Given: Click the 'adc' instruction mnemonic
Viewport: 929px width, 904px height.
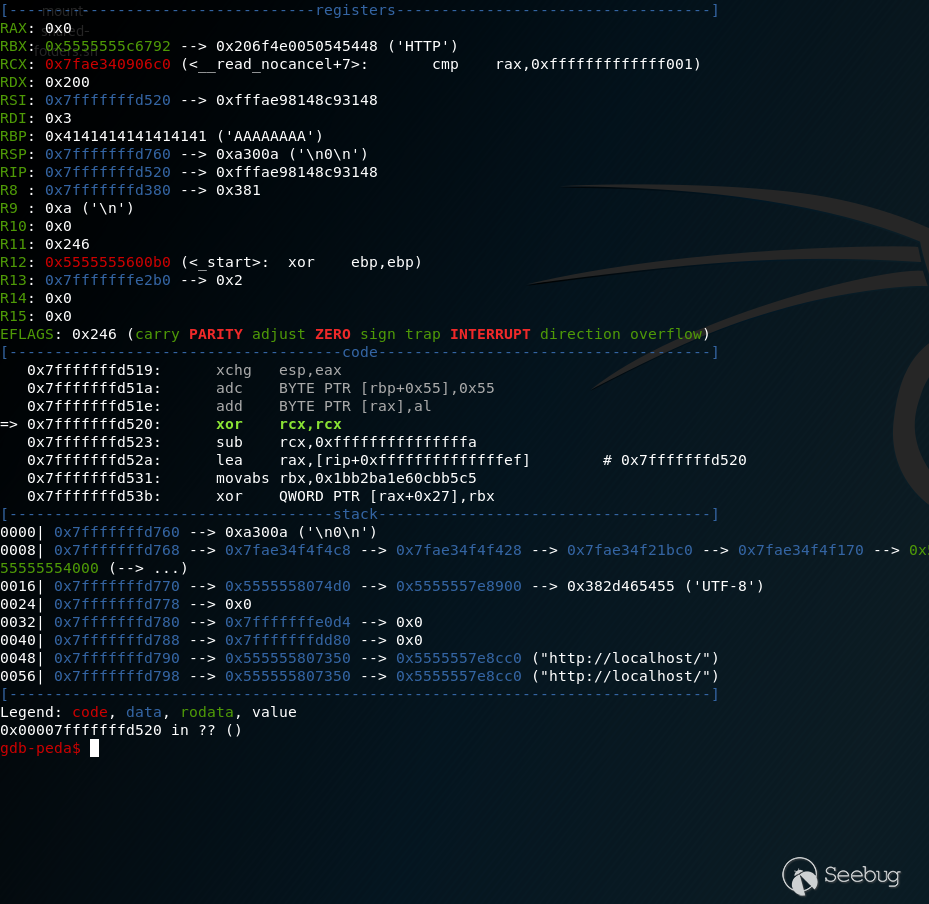Looking at the screenshot, I should 229,389.
